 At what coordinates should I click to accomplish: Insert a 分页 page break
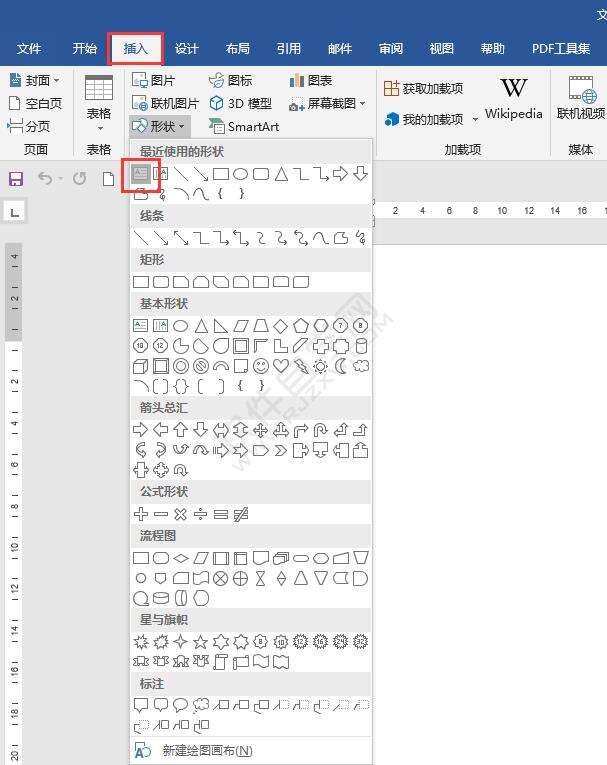coord(29,126)
